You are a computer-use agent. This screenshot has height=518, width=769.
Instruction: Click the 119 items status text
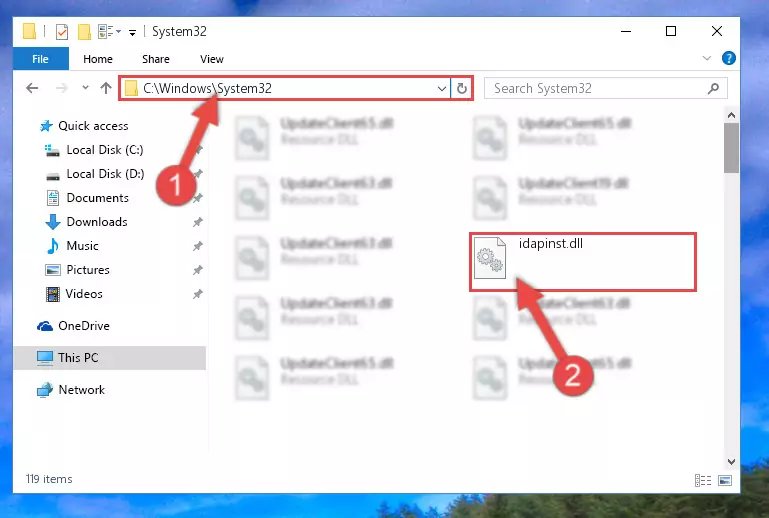pyautogui.click(x=49, y=479)
